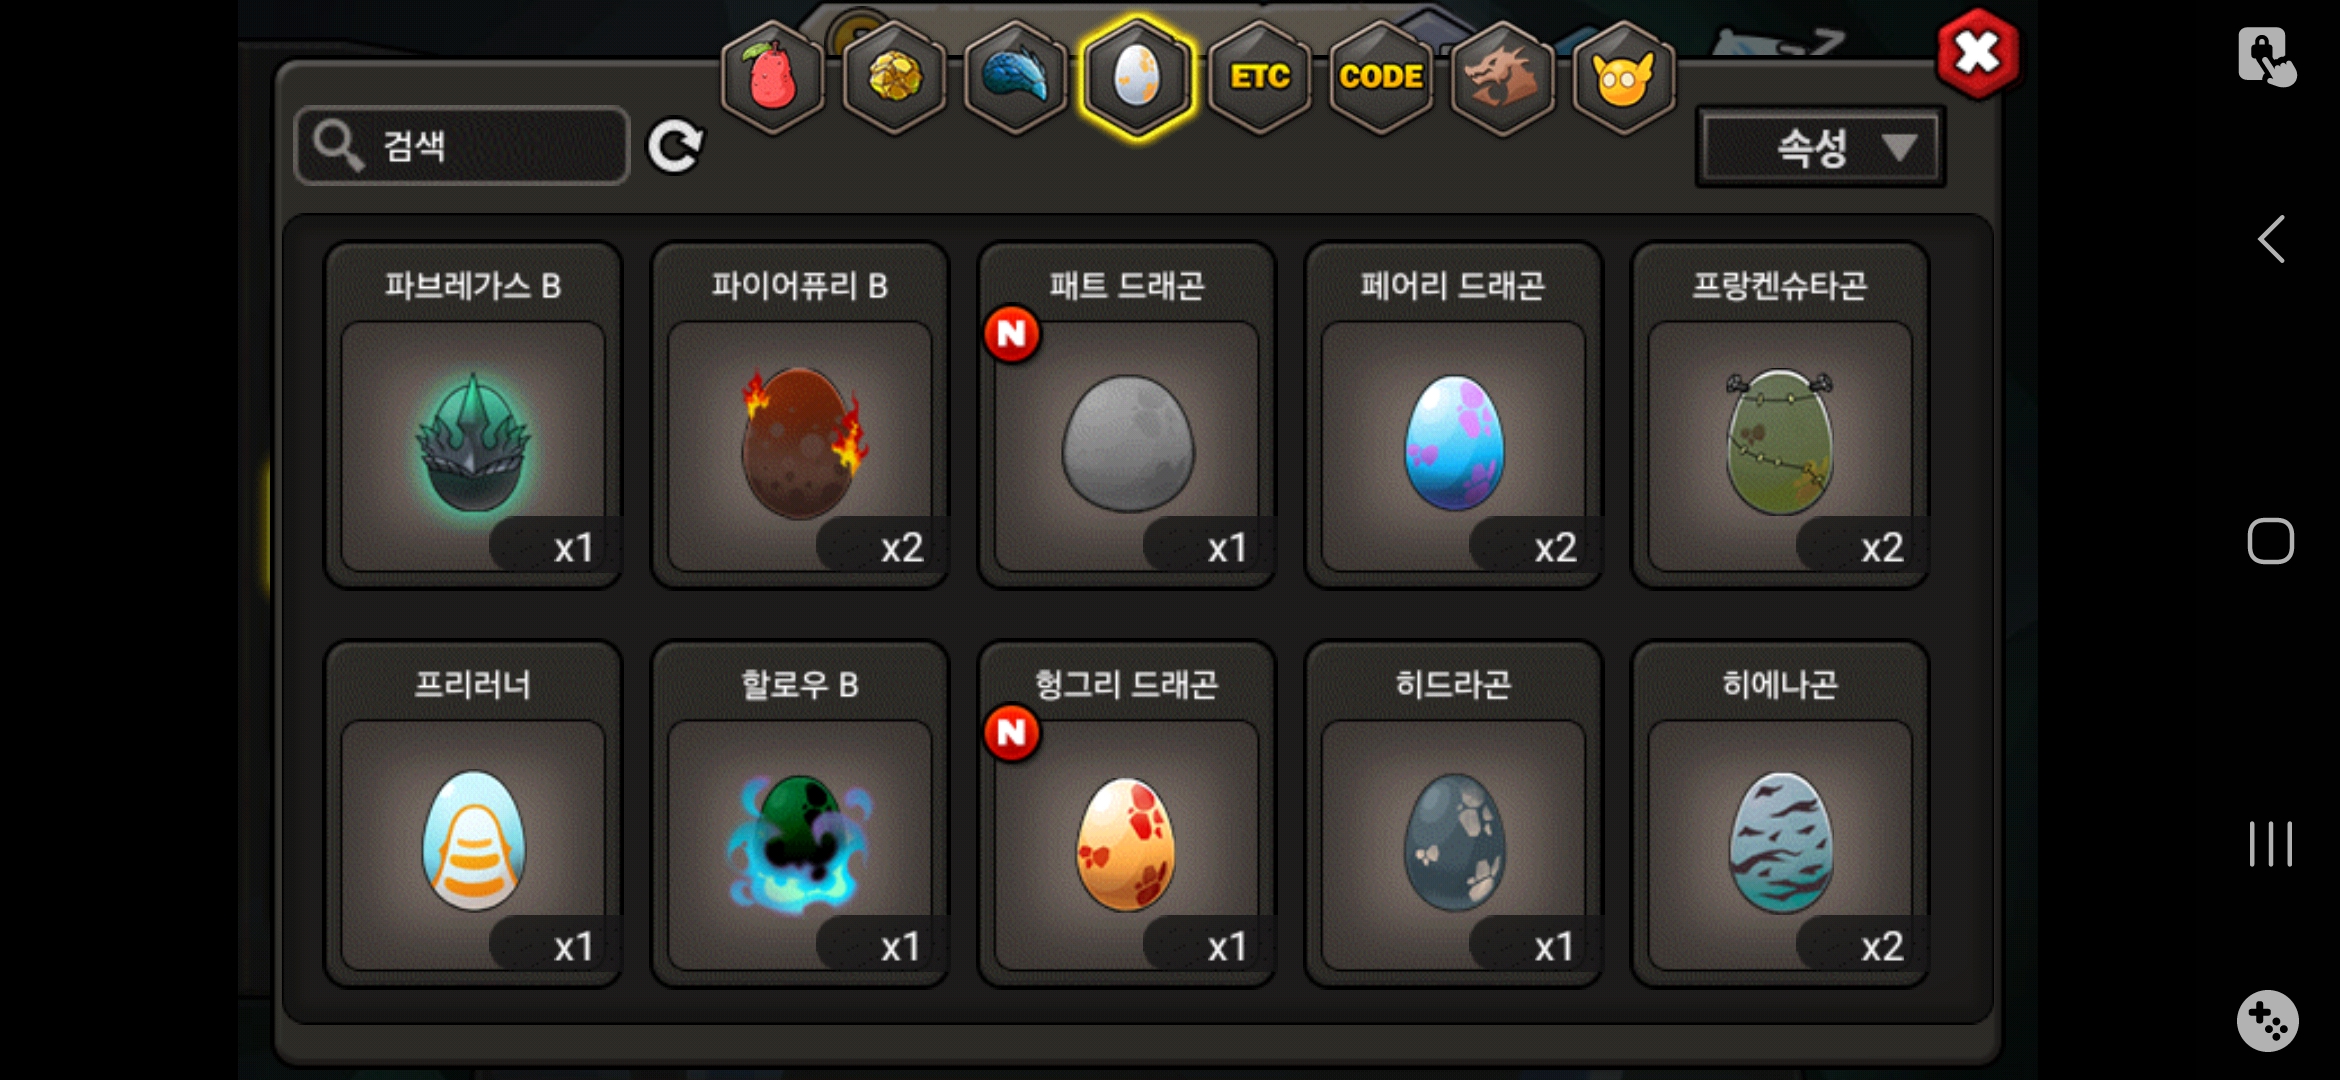The image size is (2340, 1080).
Task: Click the refresh arrow next to search
Action: [x=675, y=147]
